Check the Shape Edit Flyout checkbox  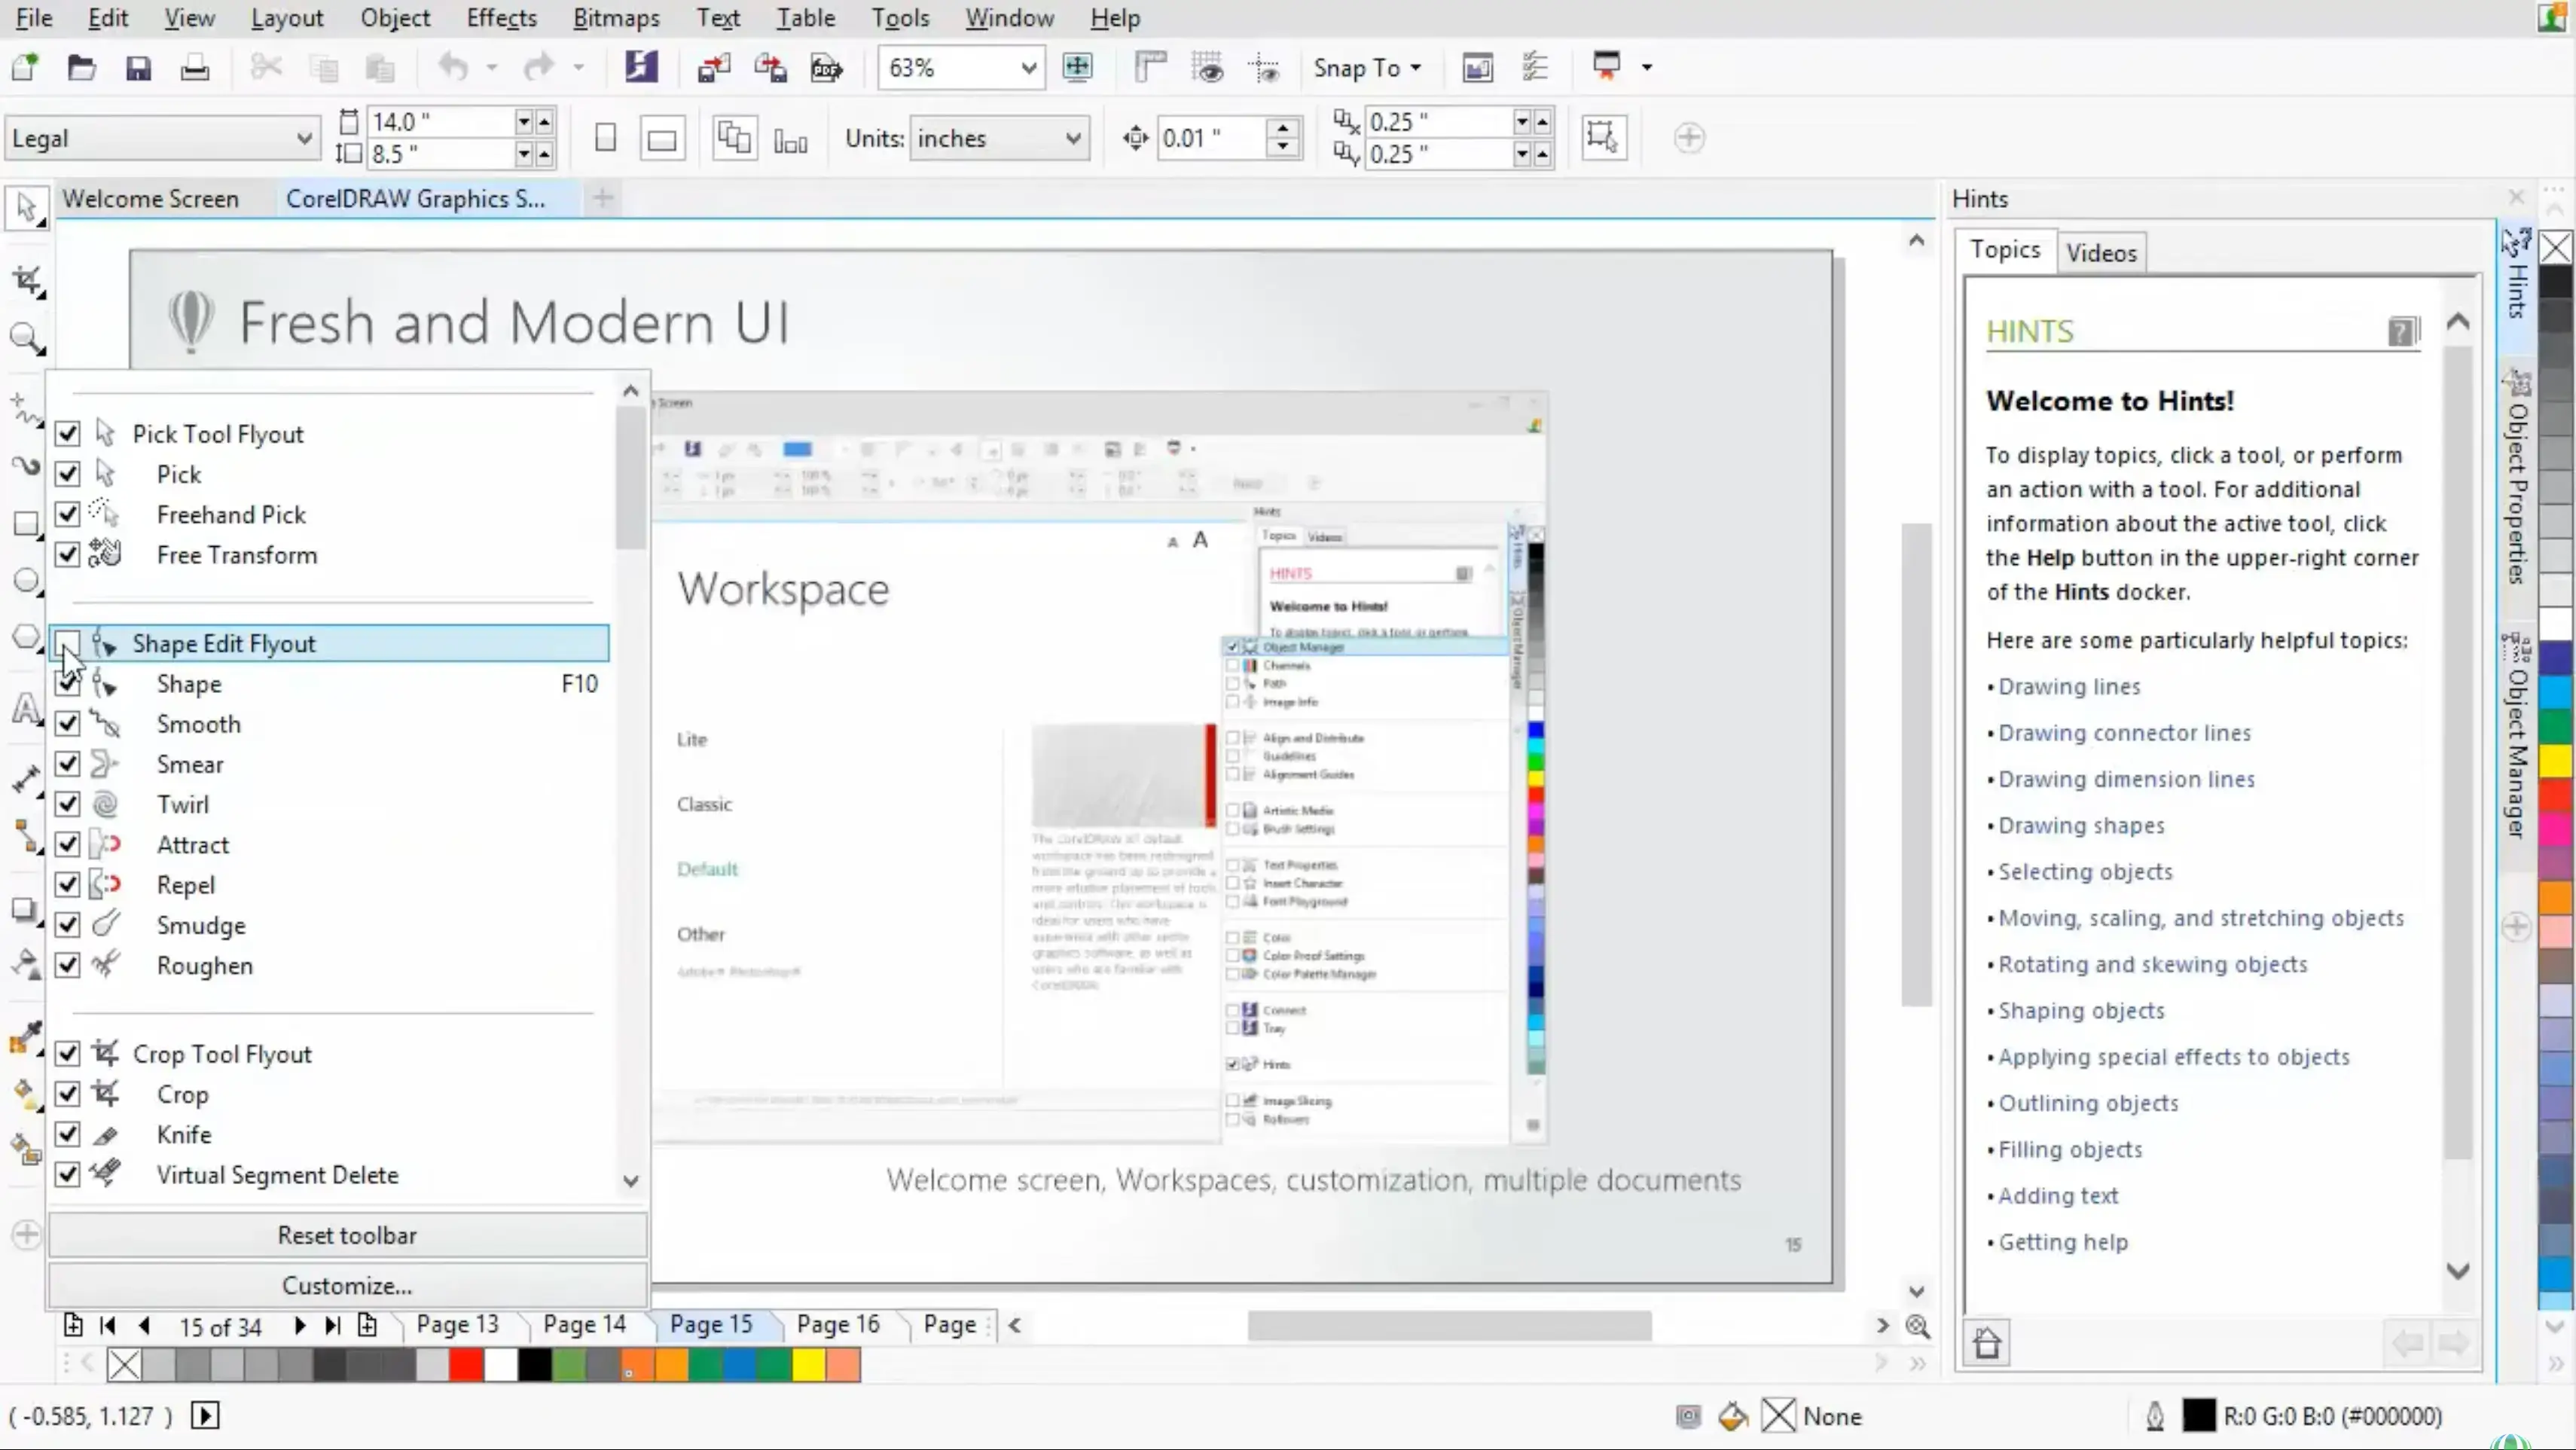(x=67, y=643)
